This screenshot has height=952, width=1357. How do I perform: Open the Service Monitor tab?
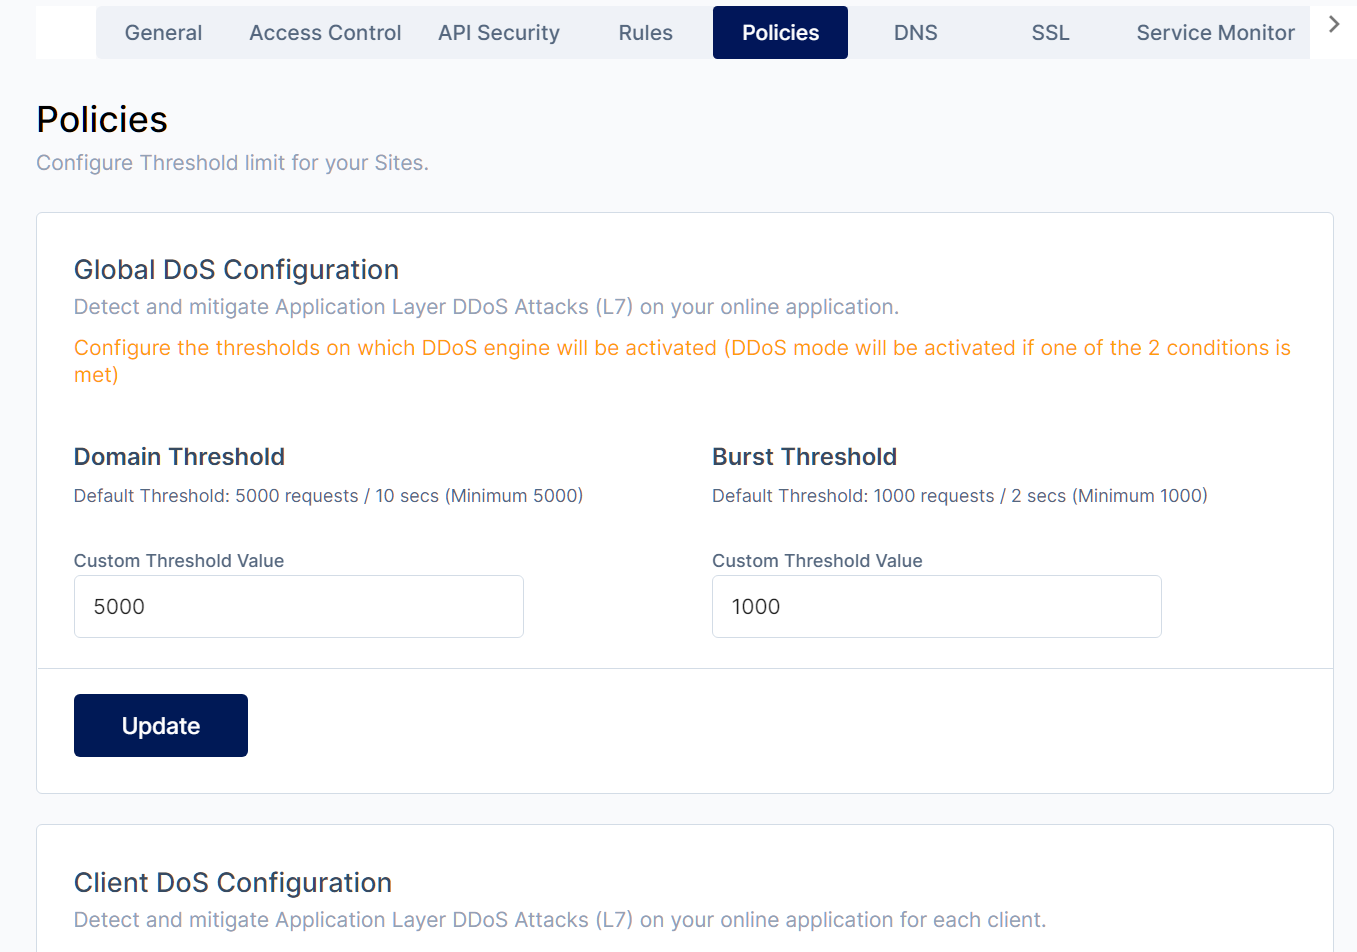pyautogui.click(x=1215, y=33)
